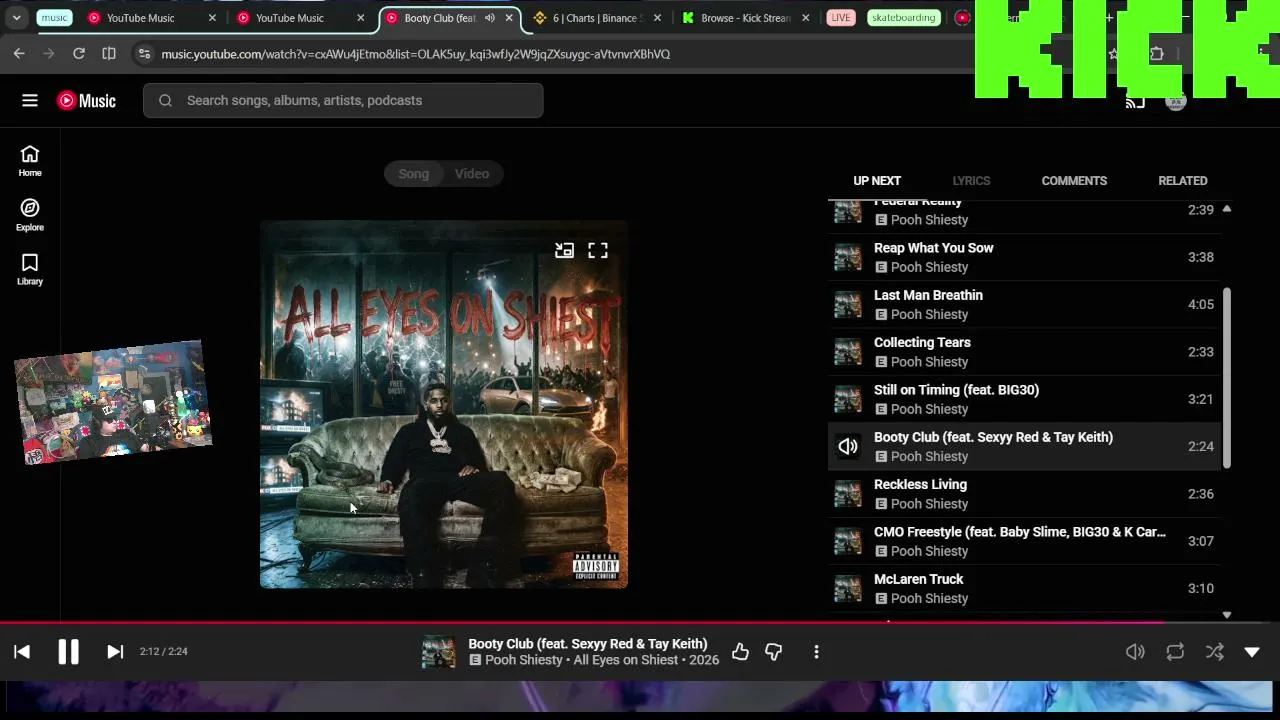
Task: Click the browser back button
Action: click(x=19, y=54)
